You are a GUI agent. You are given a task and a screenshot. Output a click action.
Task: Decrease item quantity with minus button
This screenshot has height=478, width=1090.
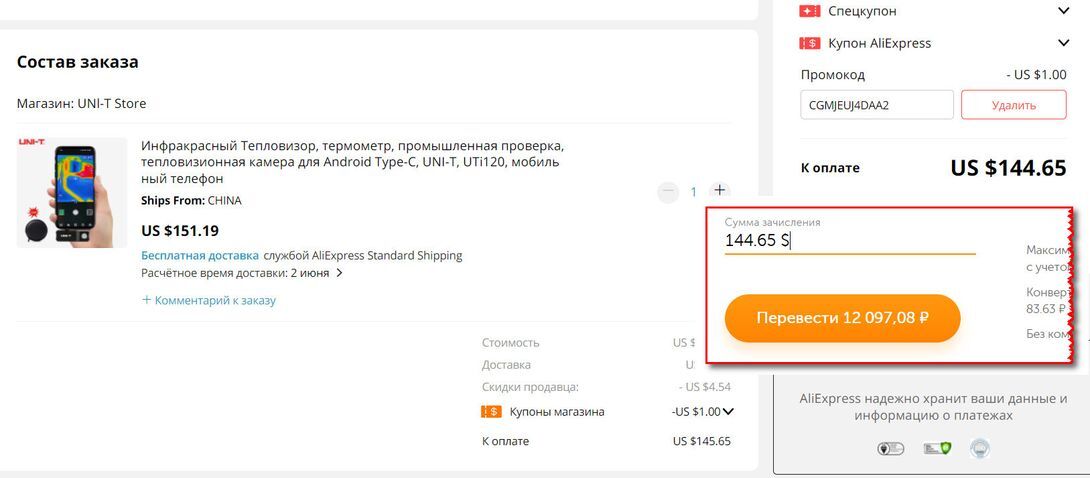coord(668,191)
